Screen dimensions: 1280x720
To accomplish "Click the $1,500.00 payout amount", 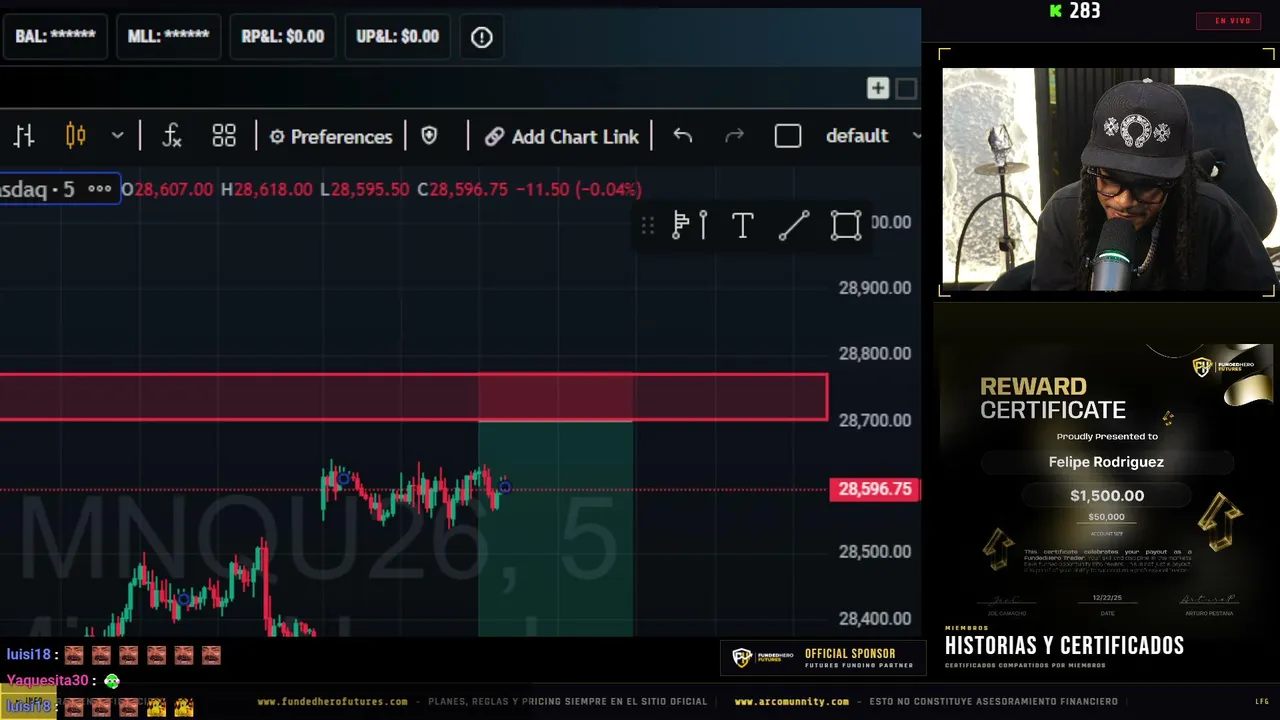I will click(x=1107, y=496).
